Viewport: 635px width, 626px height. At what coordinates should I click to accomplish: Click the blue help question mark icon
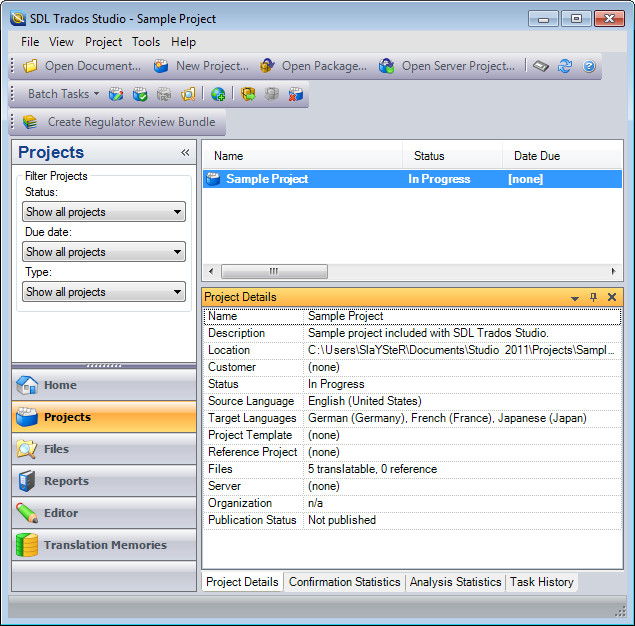point(589,66)
